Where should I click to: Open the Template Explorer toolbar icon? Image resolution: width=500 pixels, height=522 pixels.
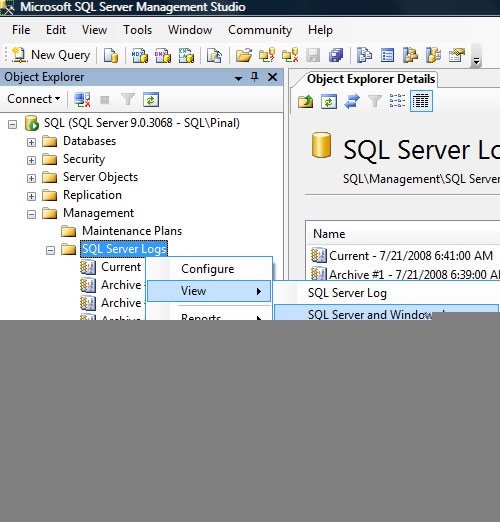point(433,55)
